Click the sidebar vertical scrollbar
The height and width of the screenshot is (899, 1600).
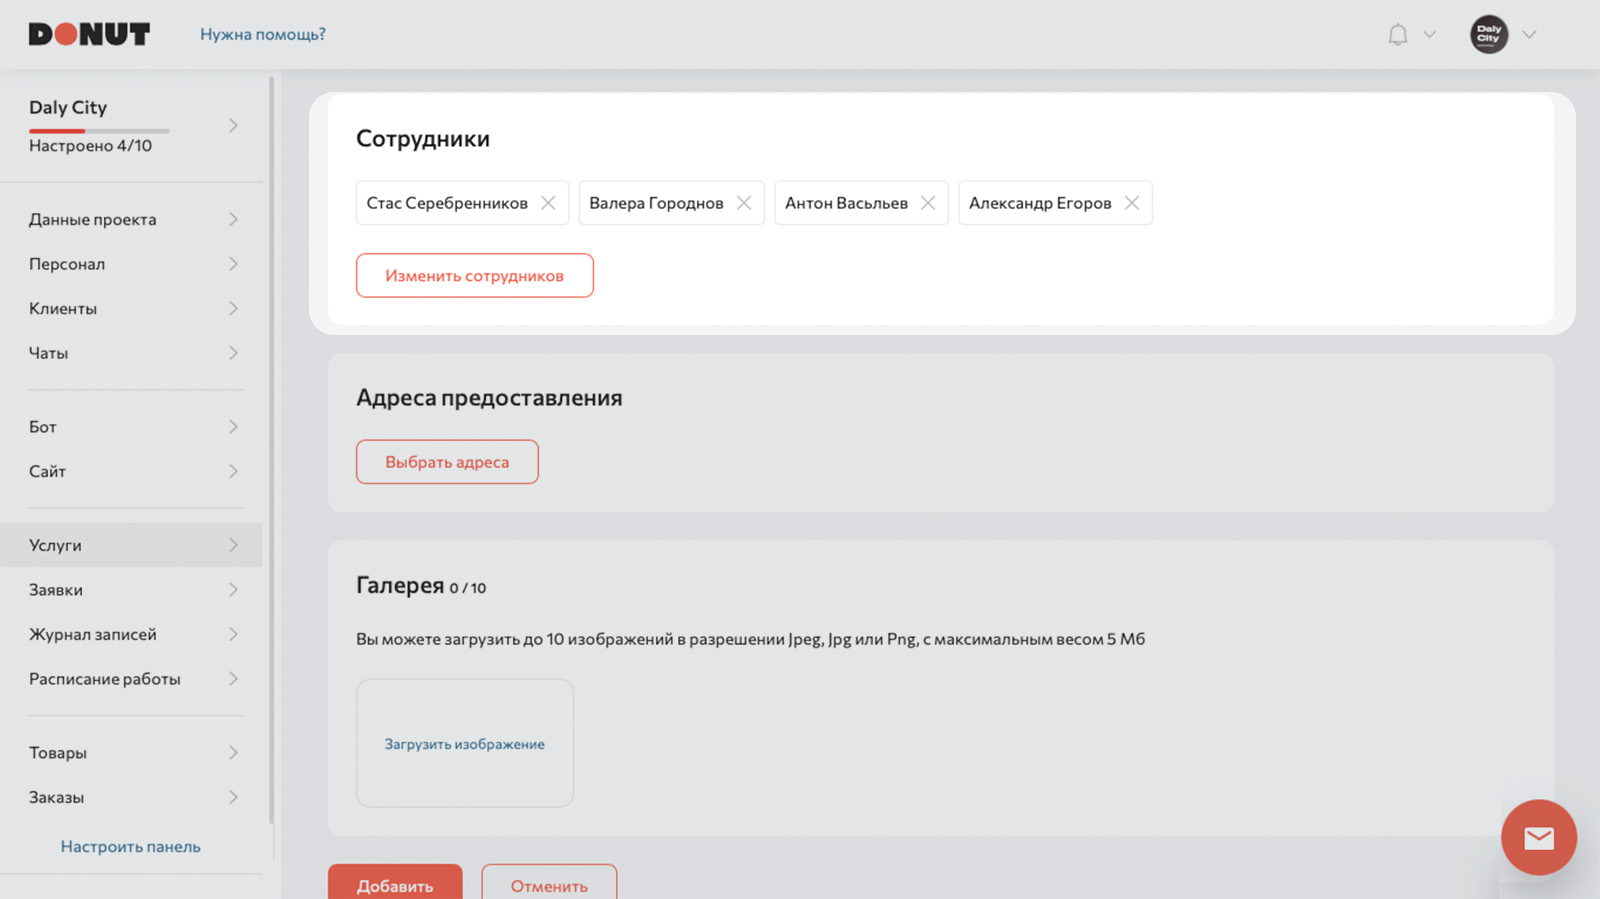tap(271, 450)
